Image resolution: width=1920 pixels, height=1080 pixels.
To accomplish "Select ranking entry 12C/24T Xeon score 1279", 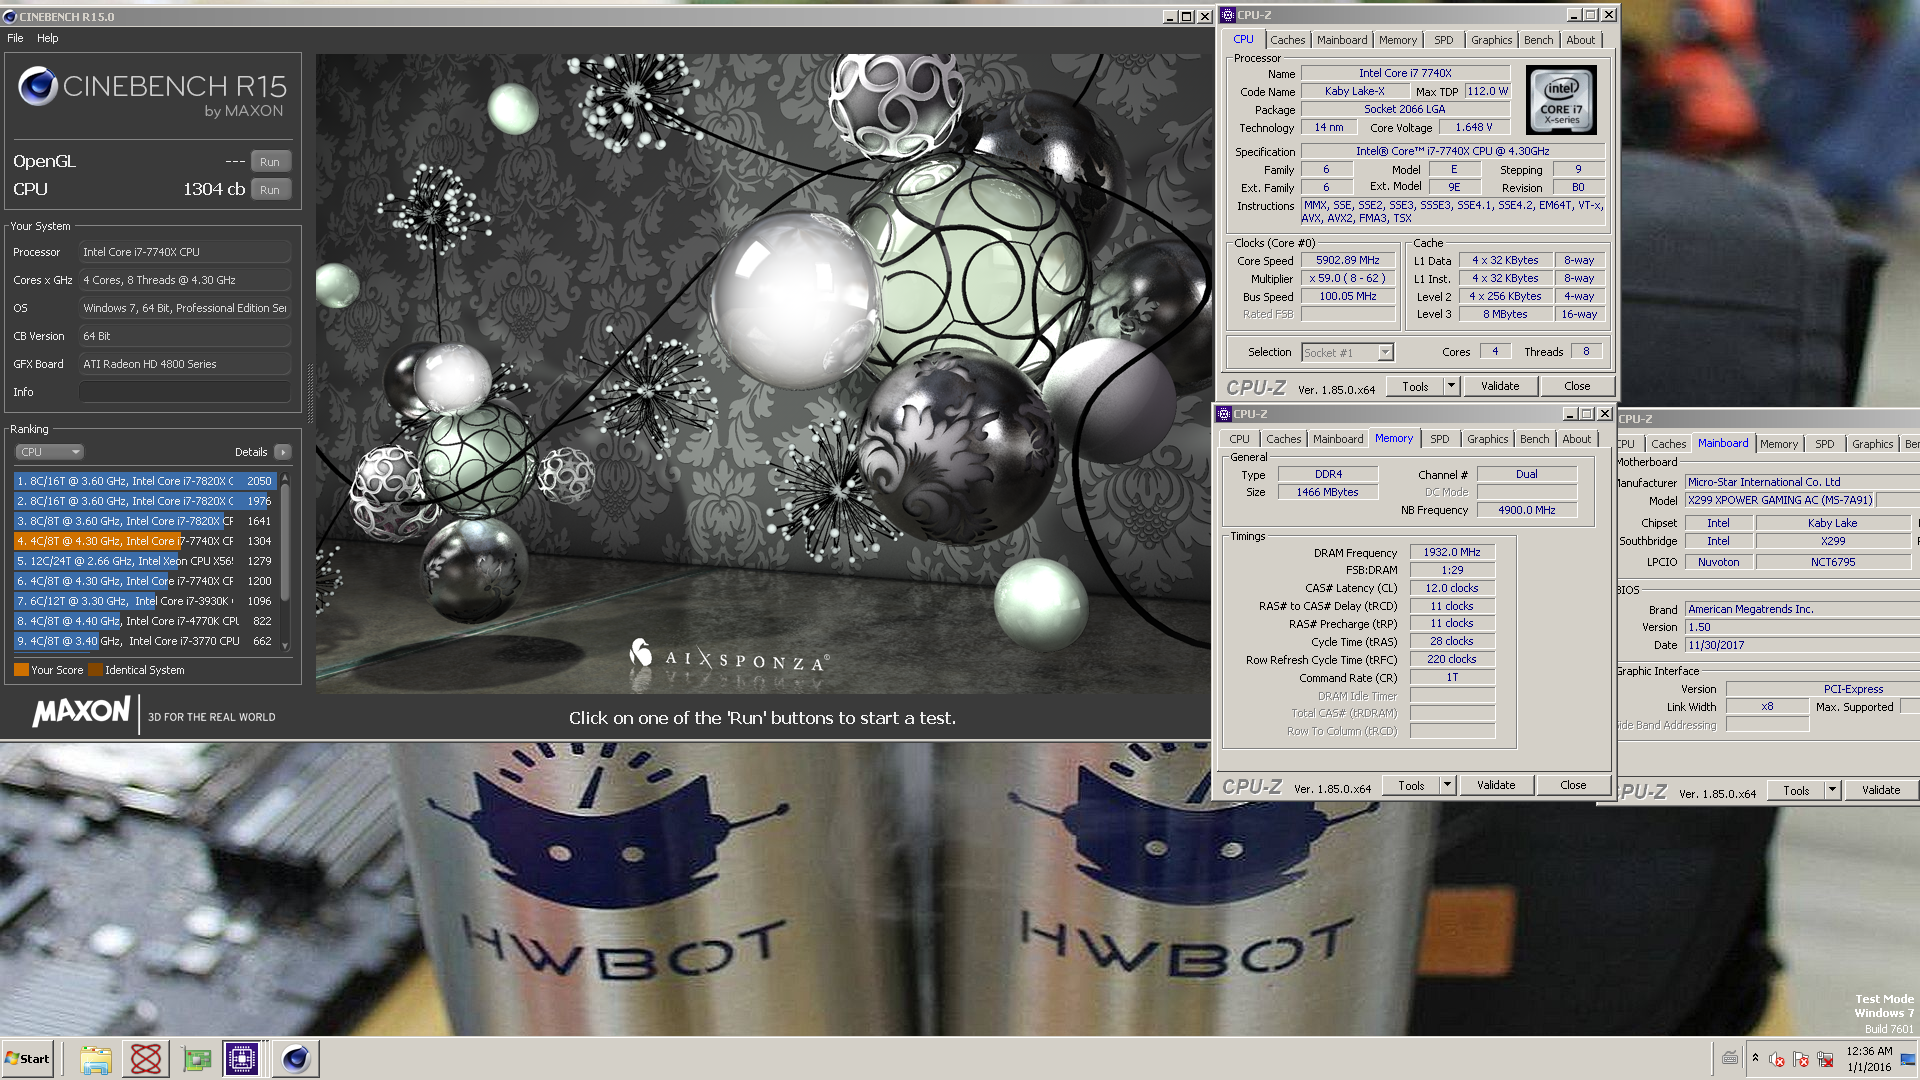I will point(145,561).
